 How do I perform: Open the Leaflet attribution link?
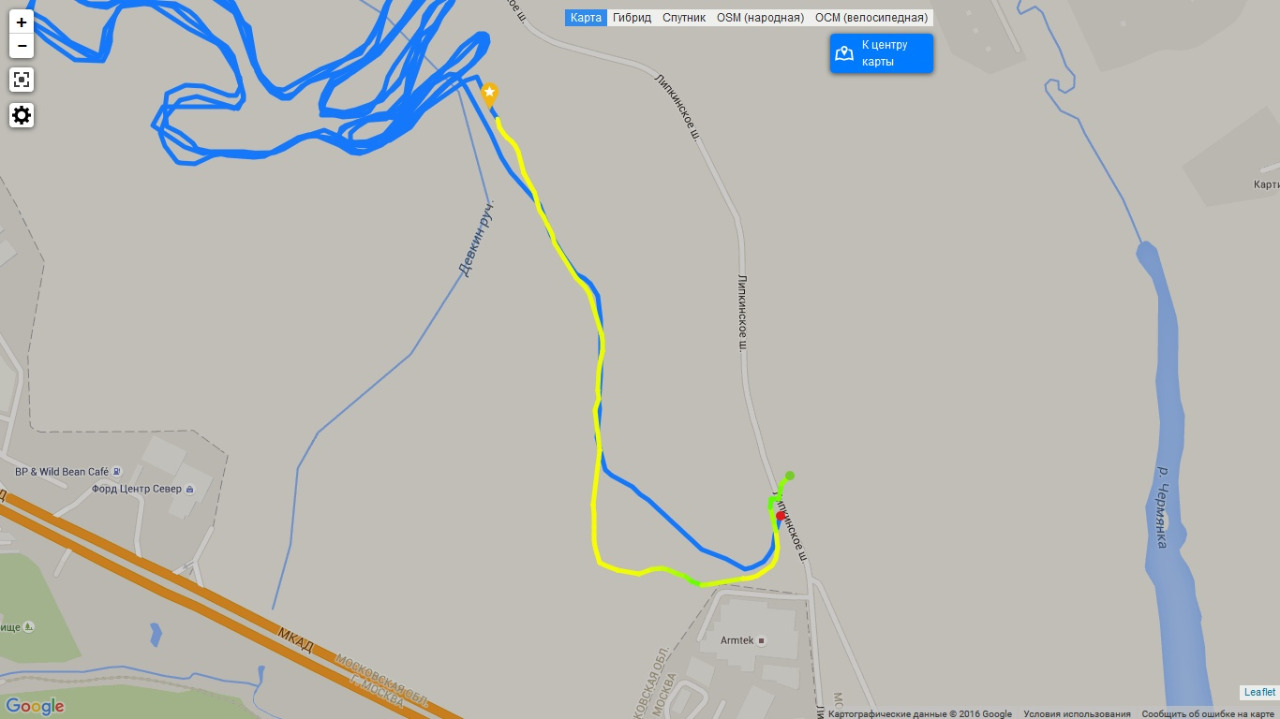point(1260,692)
